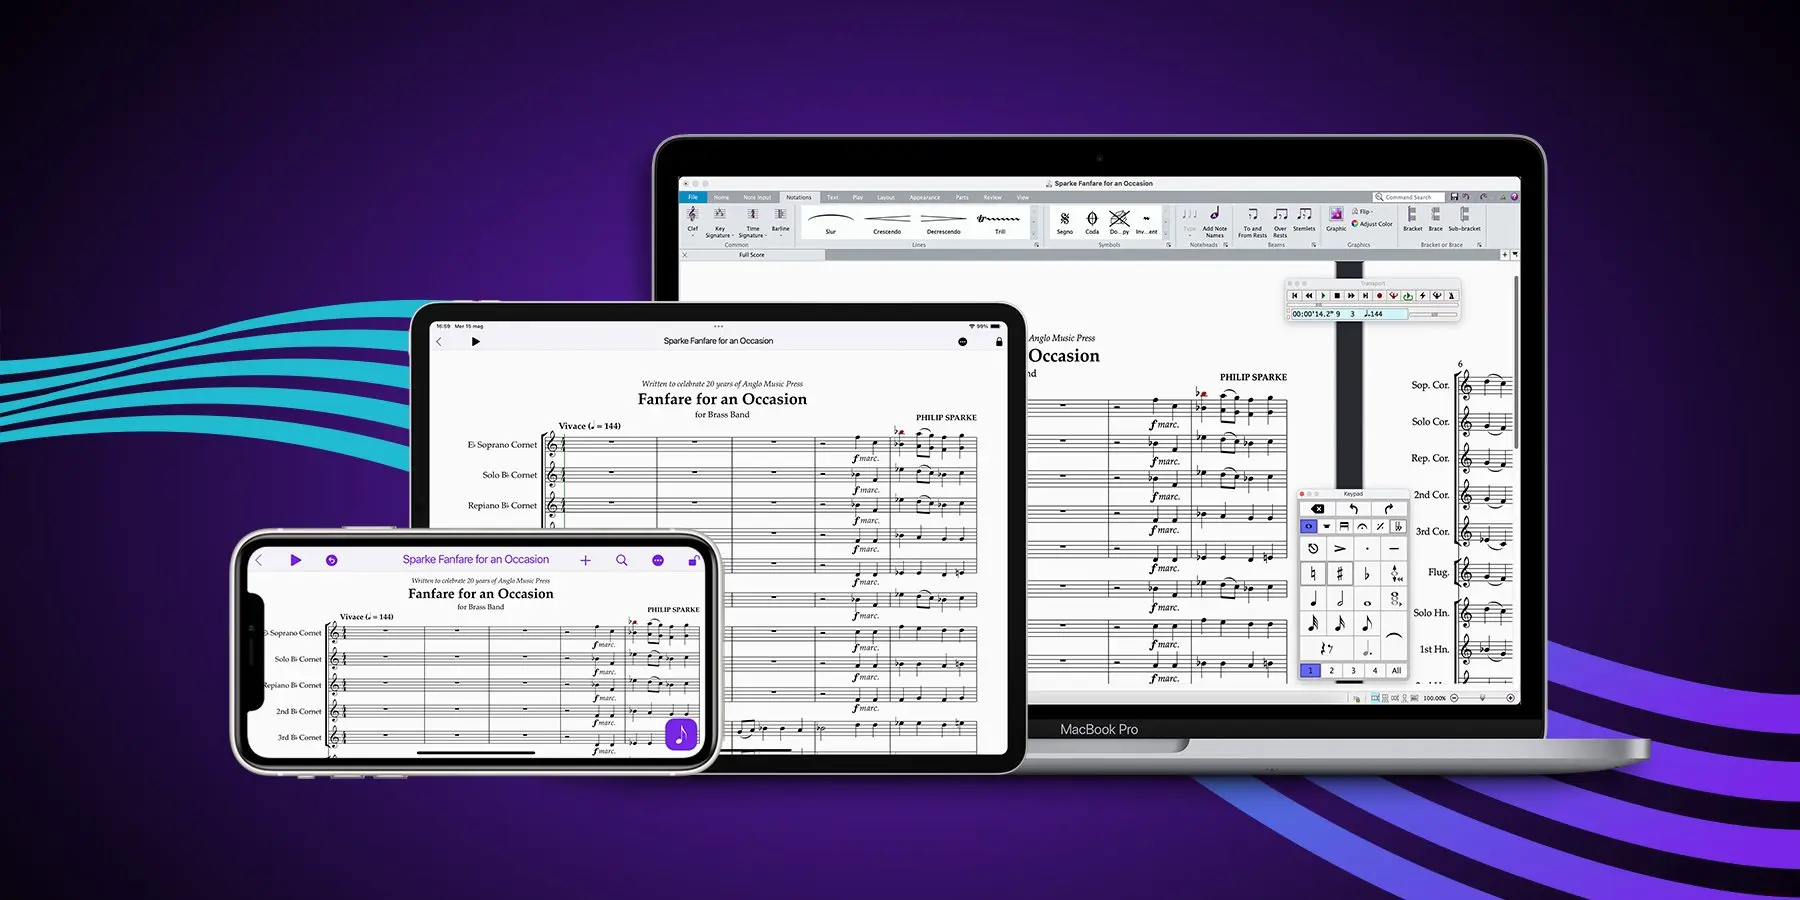1800x900 pixels.
Task: Toggle the lock icon on iPad toolbar
Action: coord(999,342)
